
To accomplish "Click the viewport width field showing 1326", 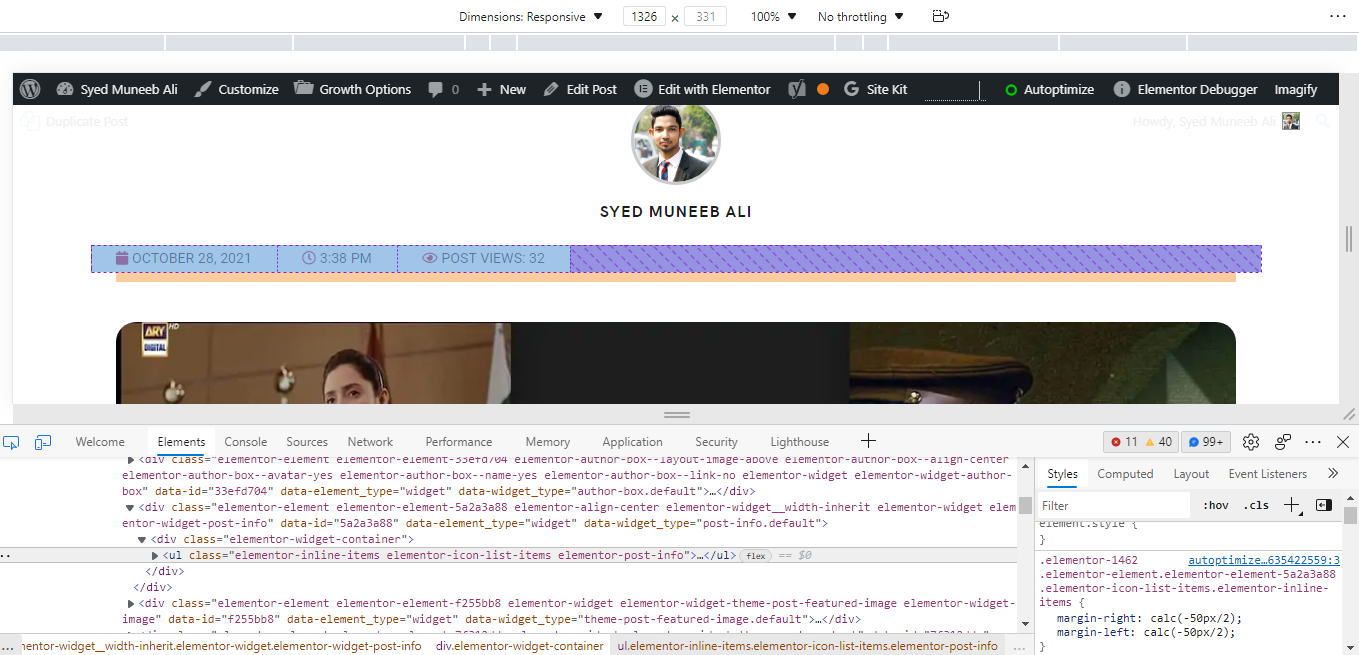I will [645, 16].
